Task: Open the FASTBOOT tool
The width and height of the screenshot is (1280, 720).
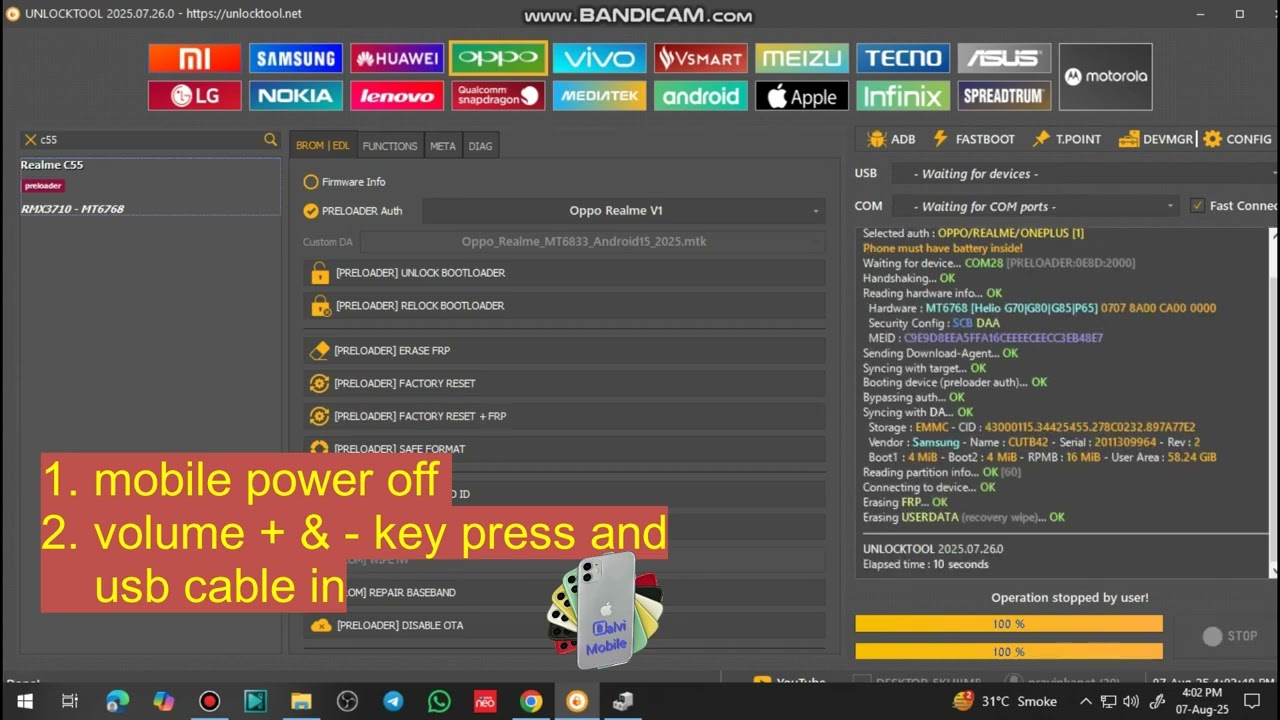Action: click(x=973, y=139)
